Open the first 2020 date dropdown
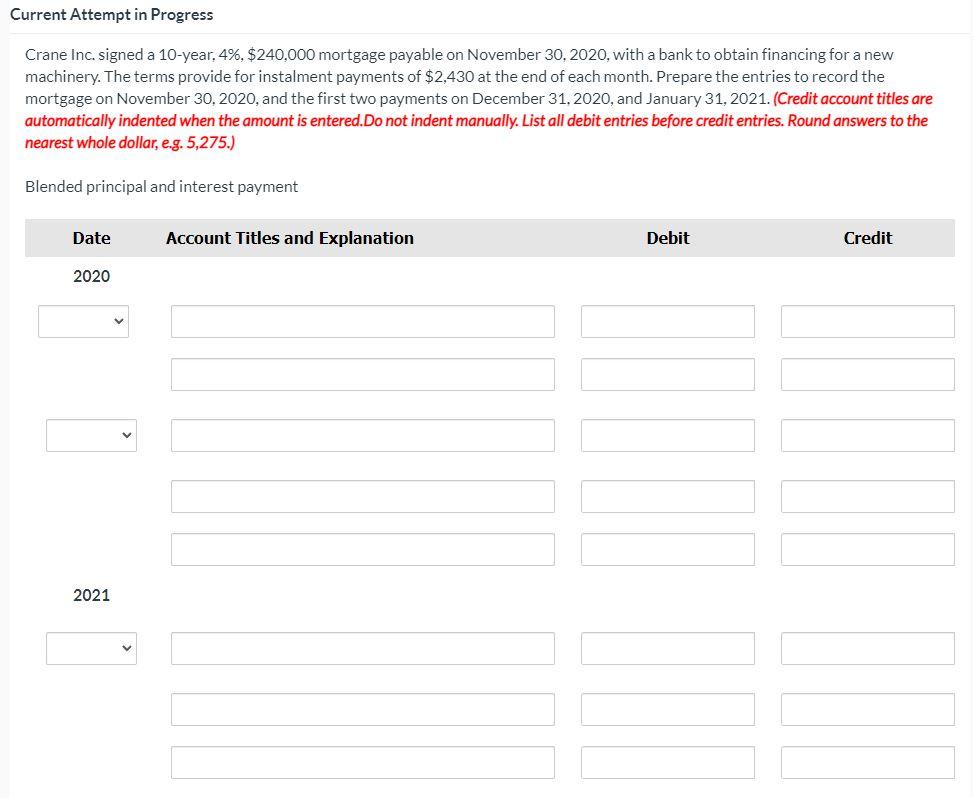The width and height of the screenshot is (973, 798). [x=83, y=321]
